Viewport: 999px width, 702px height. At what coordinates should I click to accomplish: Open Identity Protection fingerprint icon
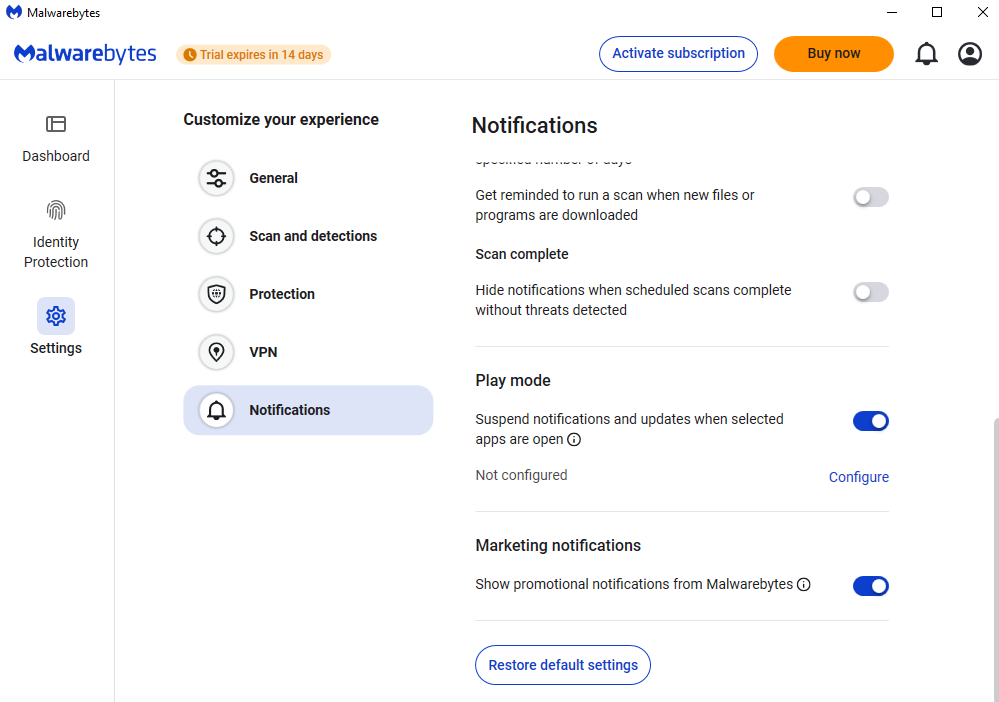(56, 210)
